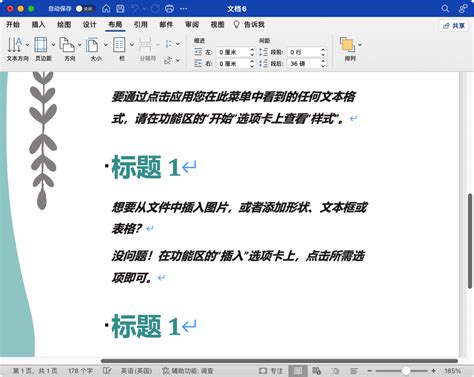Click the lightbulb 告诉我 icon

pyautogui.click(x=236, y=25)
